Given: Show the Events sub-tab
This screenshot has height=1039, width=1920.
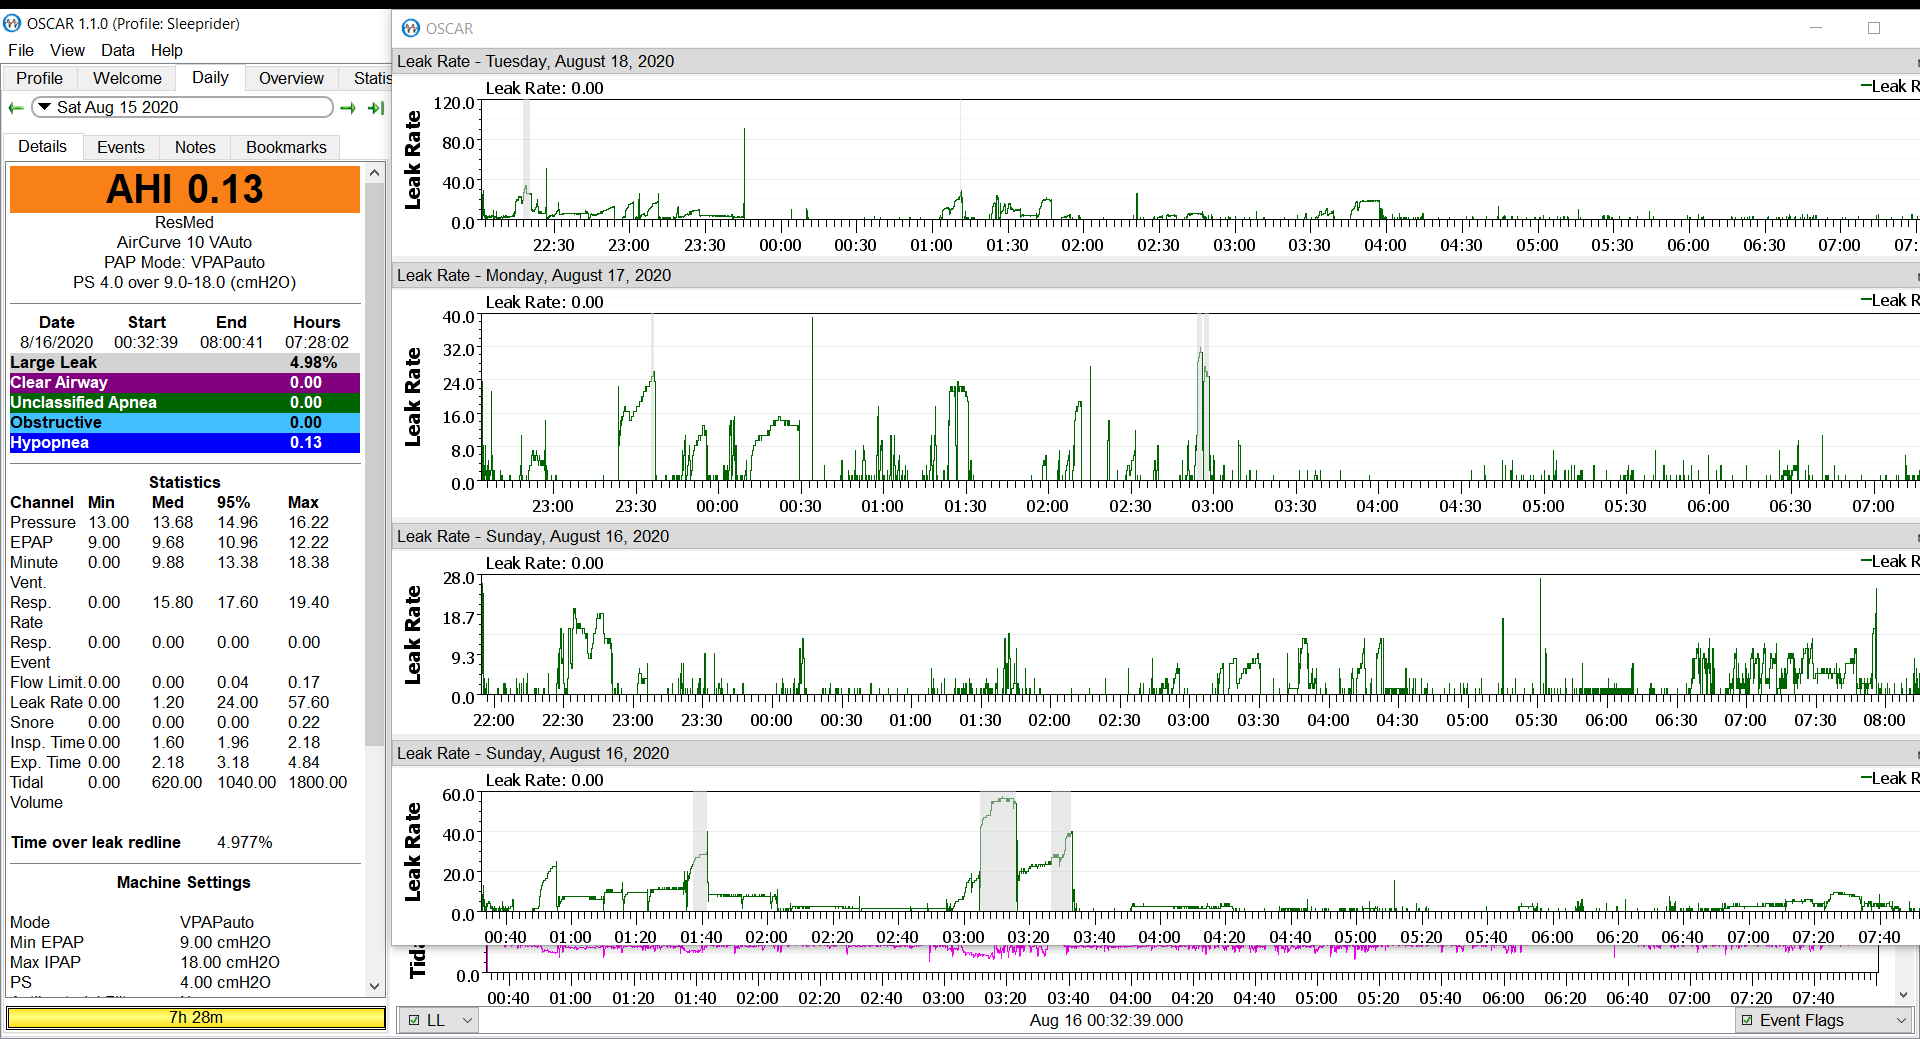Looking at the screenshot, I should (121, 147).
